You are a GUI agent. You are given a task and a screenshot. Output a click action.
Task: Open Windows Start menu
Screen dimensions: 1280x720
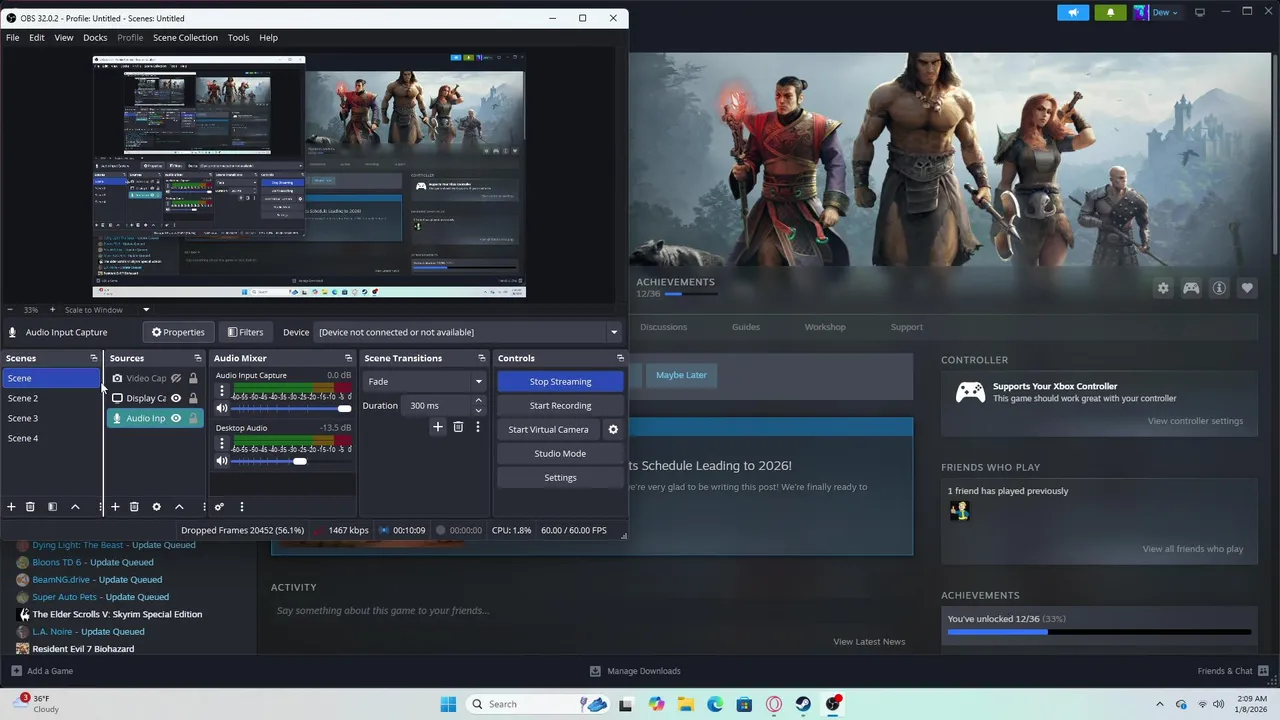[448, 704]
